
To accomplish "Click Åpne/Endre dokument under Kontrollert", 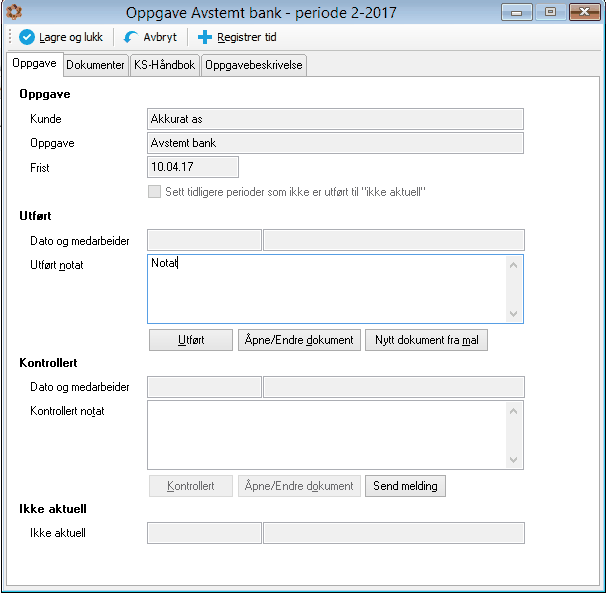I will pos(299,486).
